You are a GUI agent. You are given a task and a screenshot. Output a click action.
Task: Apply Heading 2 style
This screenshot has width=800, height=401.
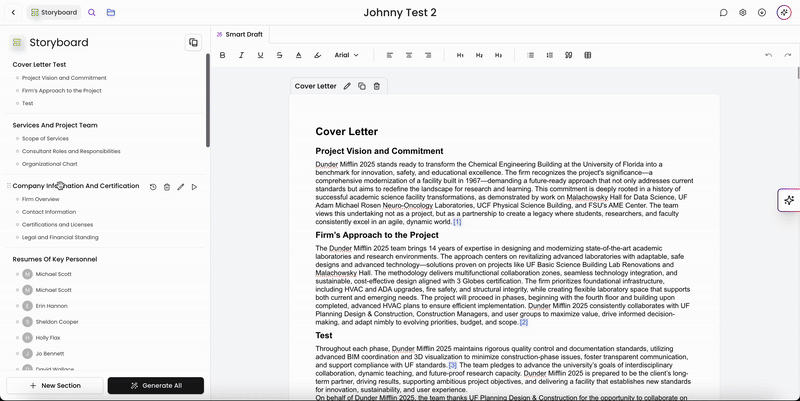click(479, 55)
